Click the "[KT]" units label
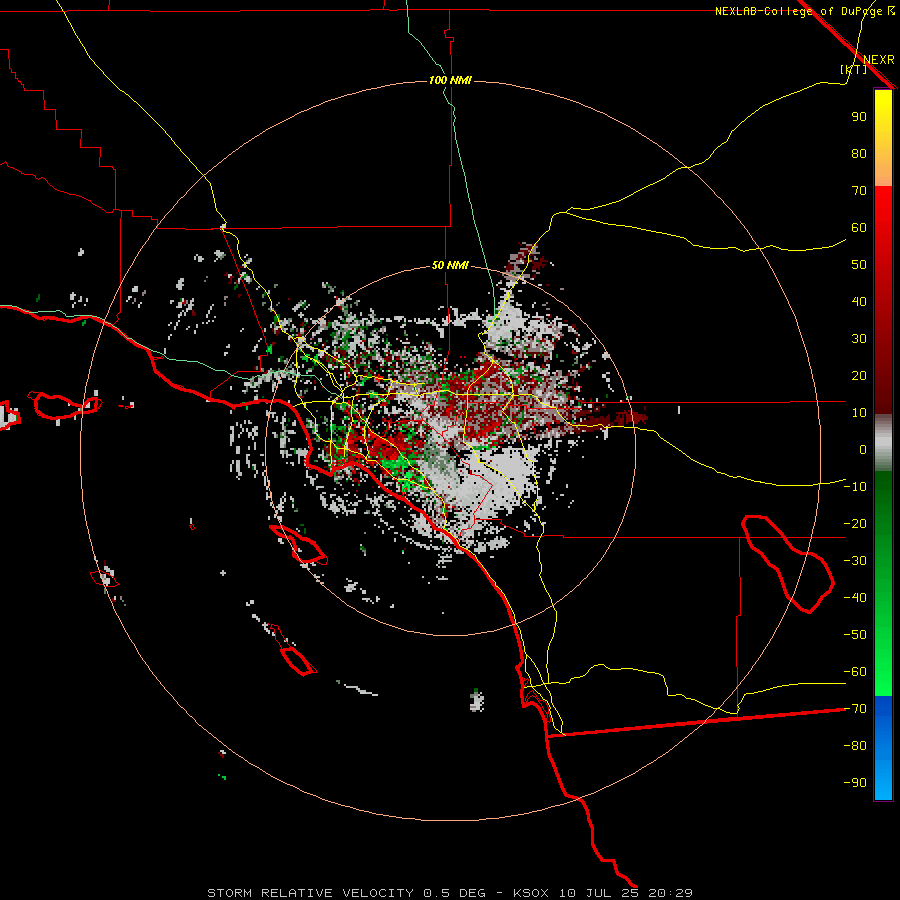900x900 pixels. coord(853,69)
